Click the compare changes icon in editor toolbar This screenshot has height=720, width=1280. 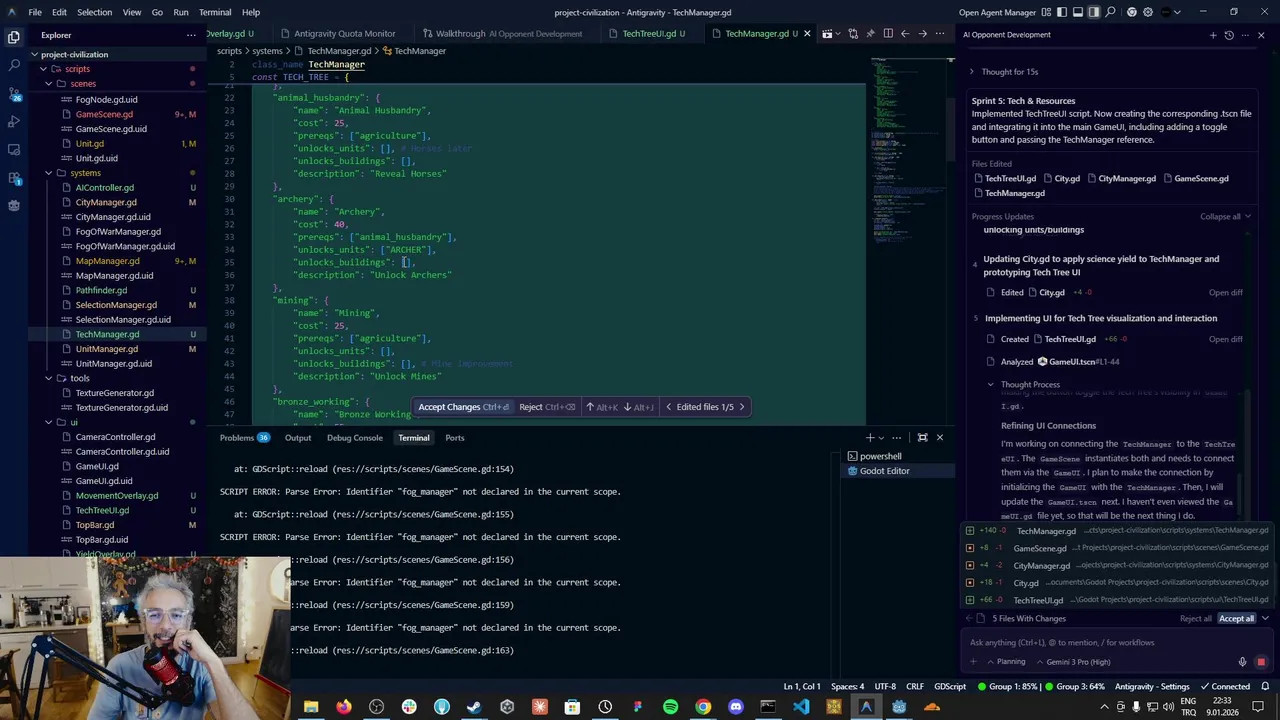[852, 33]
